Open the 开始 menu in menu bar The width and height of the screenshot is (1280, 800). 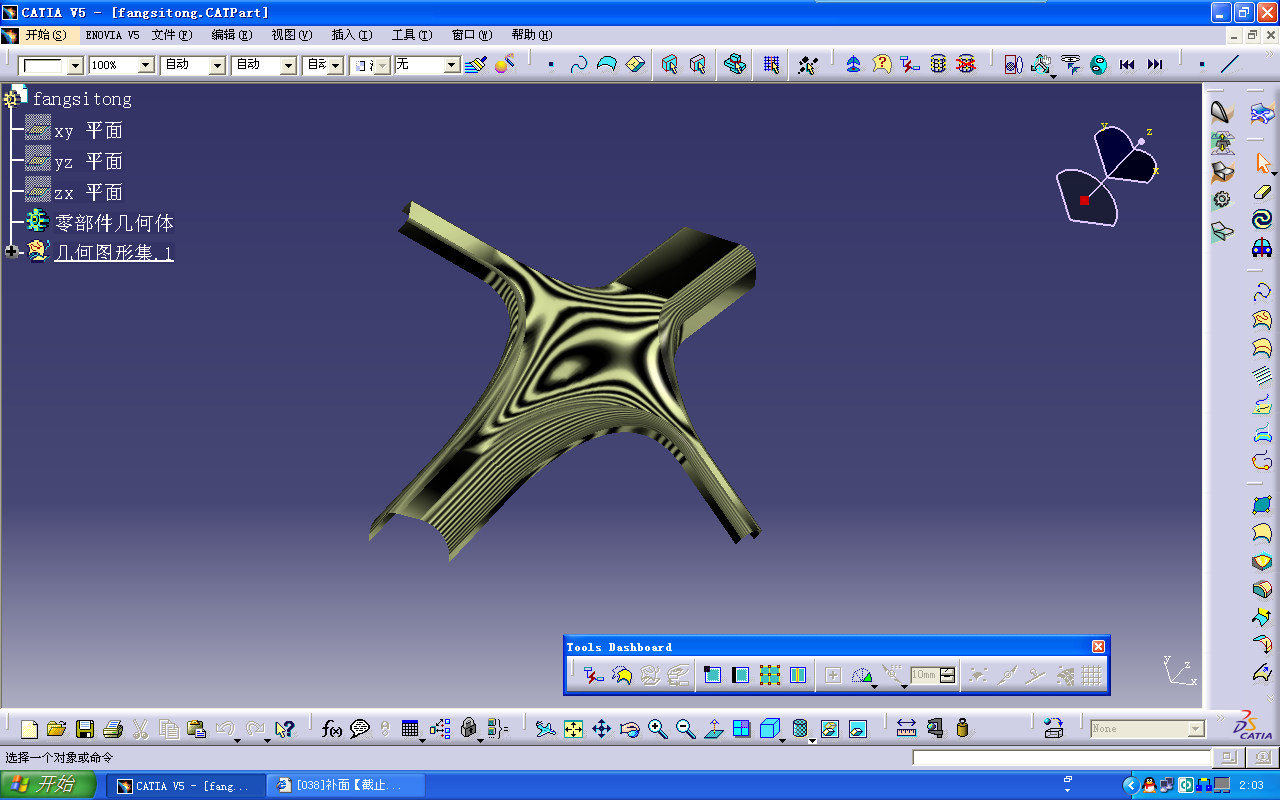[46, 34]
